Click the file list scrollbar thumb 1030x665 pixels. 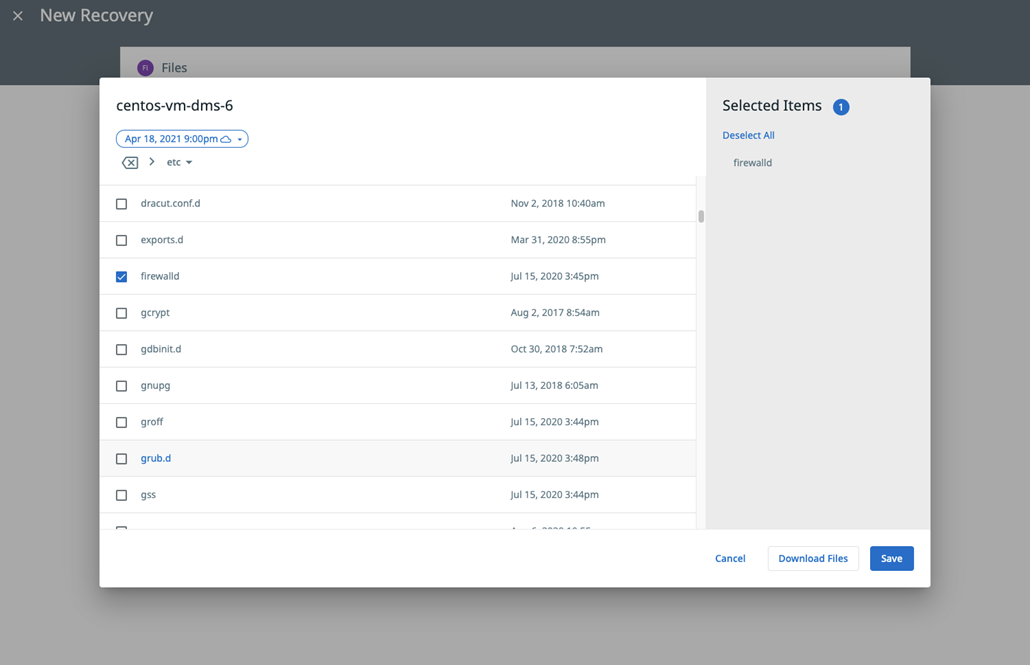(701, 216)
